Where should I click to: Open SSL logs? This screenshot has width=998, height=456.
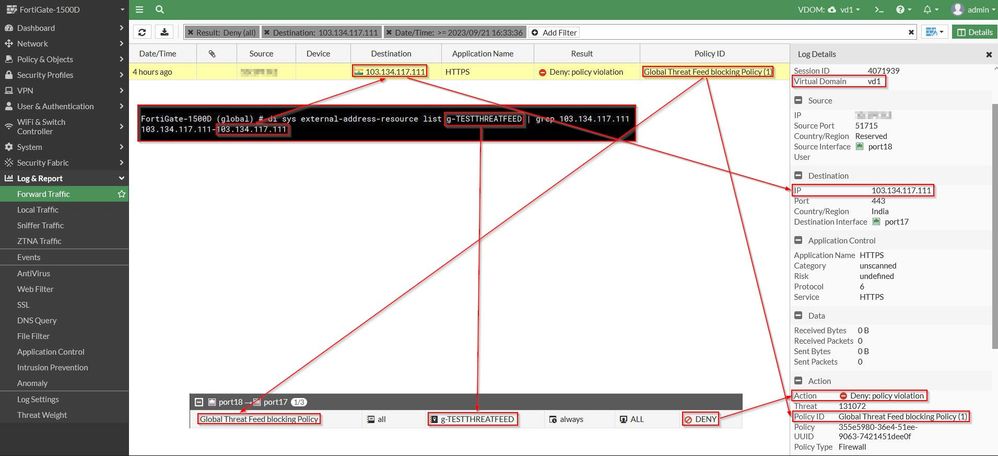point(23,305)
